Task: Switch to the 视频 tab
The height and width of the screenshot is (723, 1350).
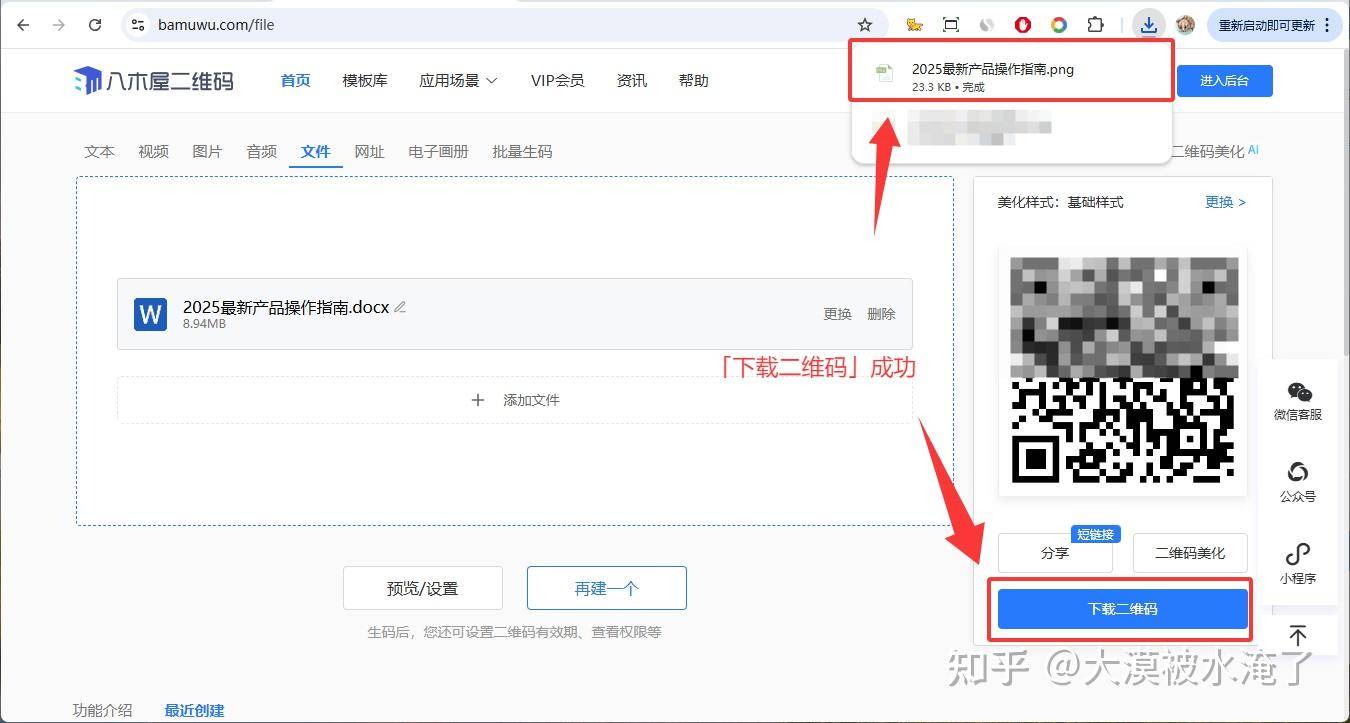Action: (154, 151)
